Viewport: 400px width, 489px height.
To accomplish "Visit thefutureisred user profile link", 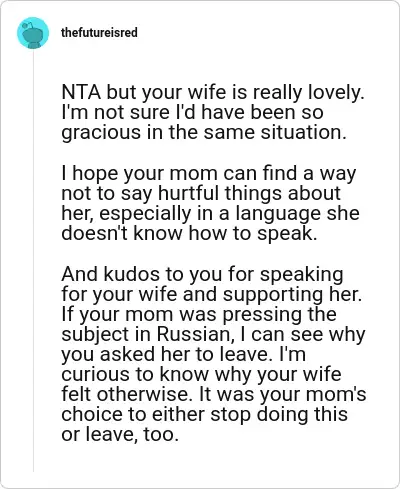I will (x=99, y=33).
